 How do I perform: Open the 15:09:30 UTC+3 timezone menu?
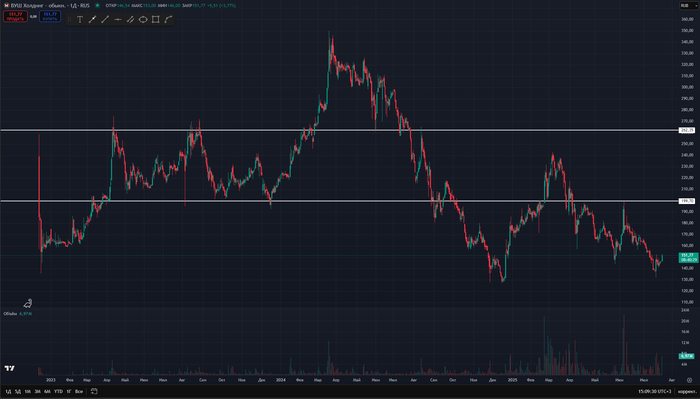click(x=654, y=391)
